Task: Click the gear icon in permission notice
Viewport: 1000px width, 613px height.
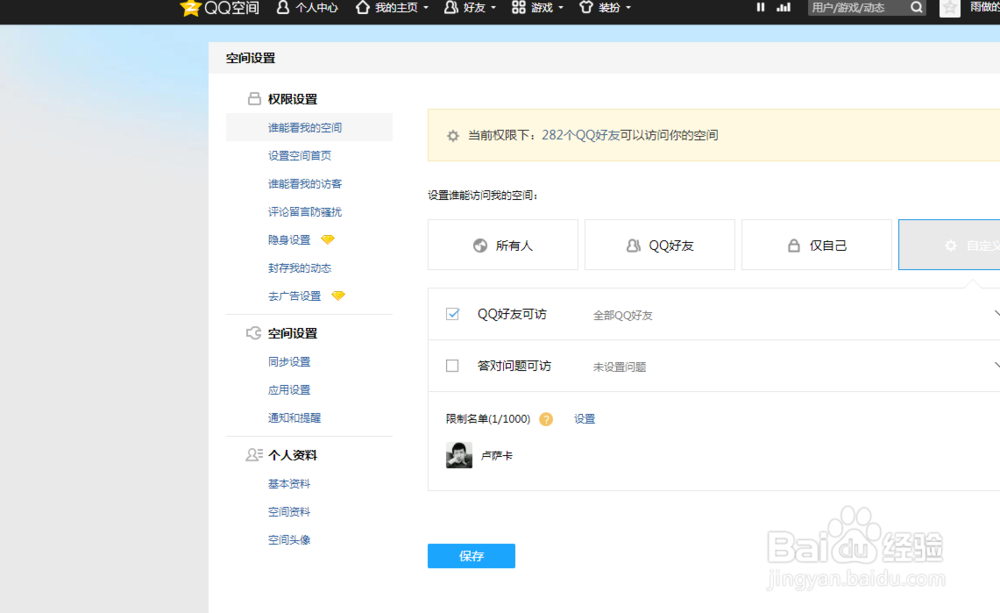Action: click(x=453, y=135)
